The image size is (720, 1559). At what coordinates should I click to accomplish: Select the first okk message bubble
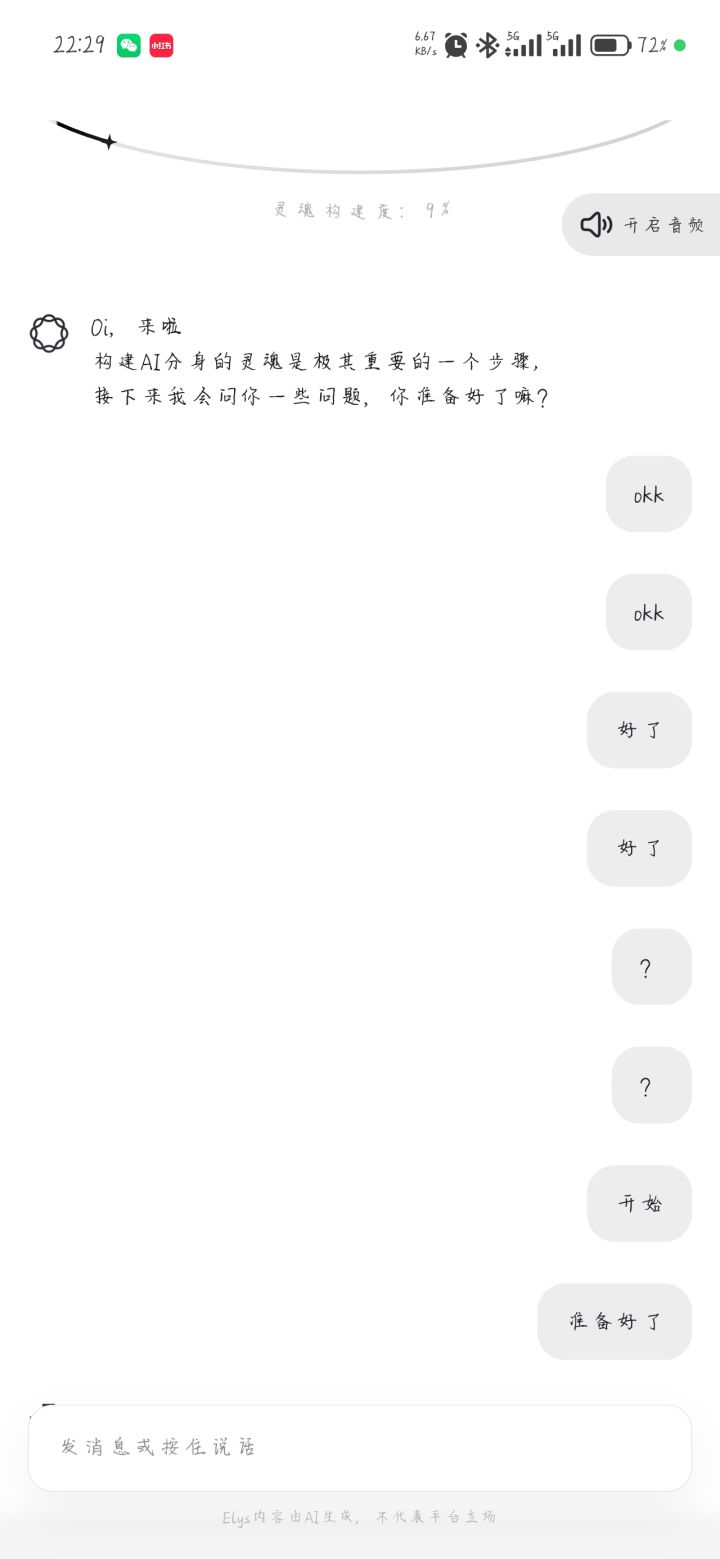[648, 494]
